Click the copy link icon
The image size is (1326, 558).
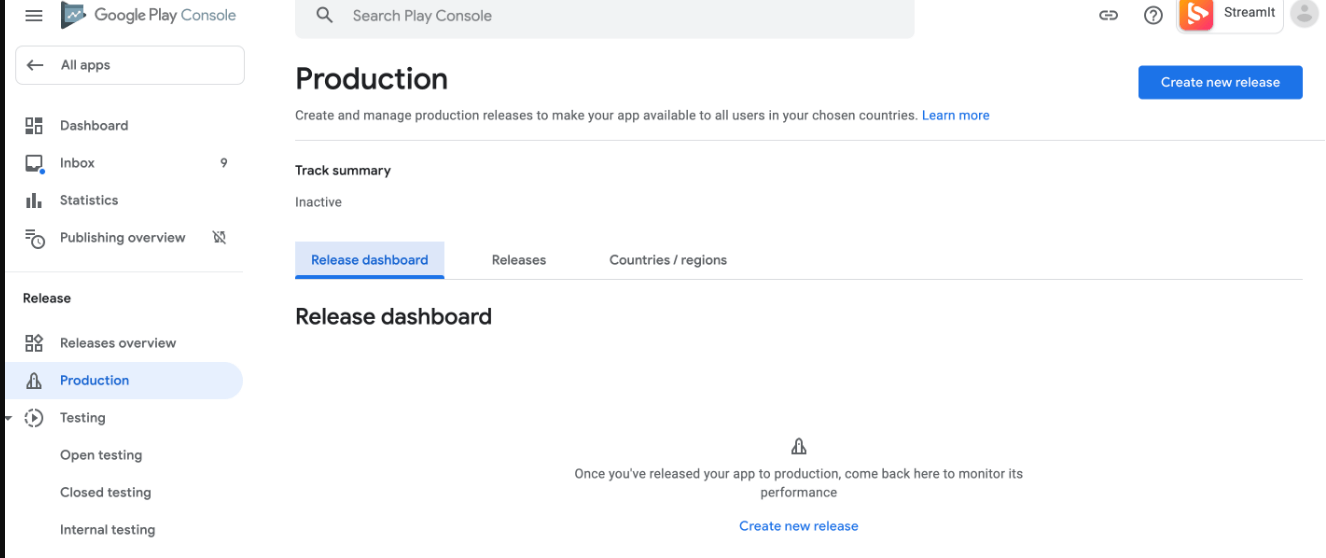click(1108, 16)
